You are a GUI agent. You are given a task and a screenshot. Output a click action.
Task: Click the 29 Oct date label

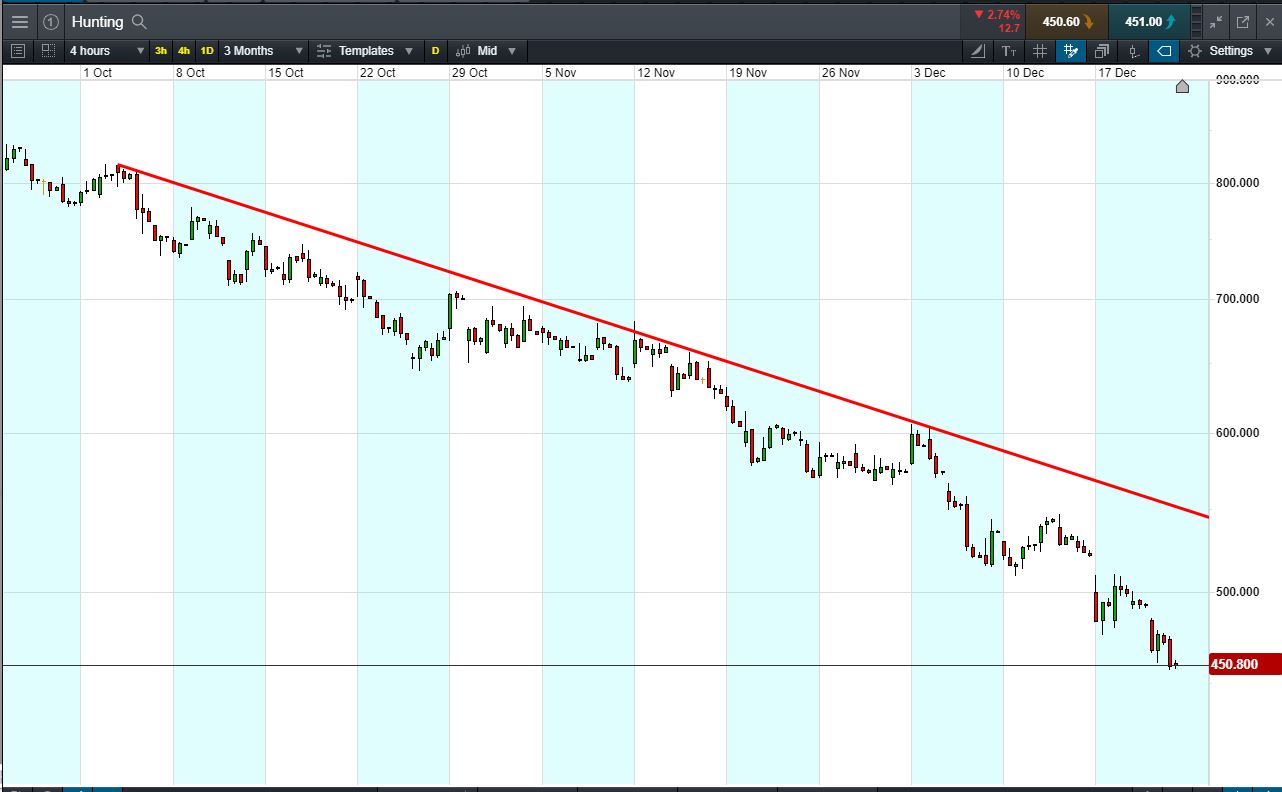(470, 73)
